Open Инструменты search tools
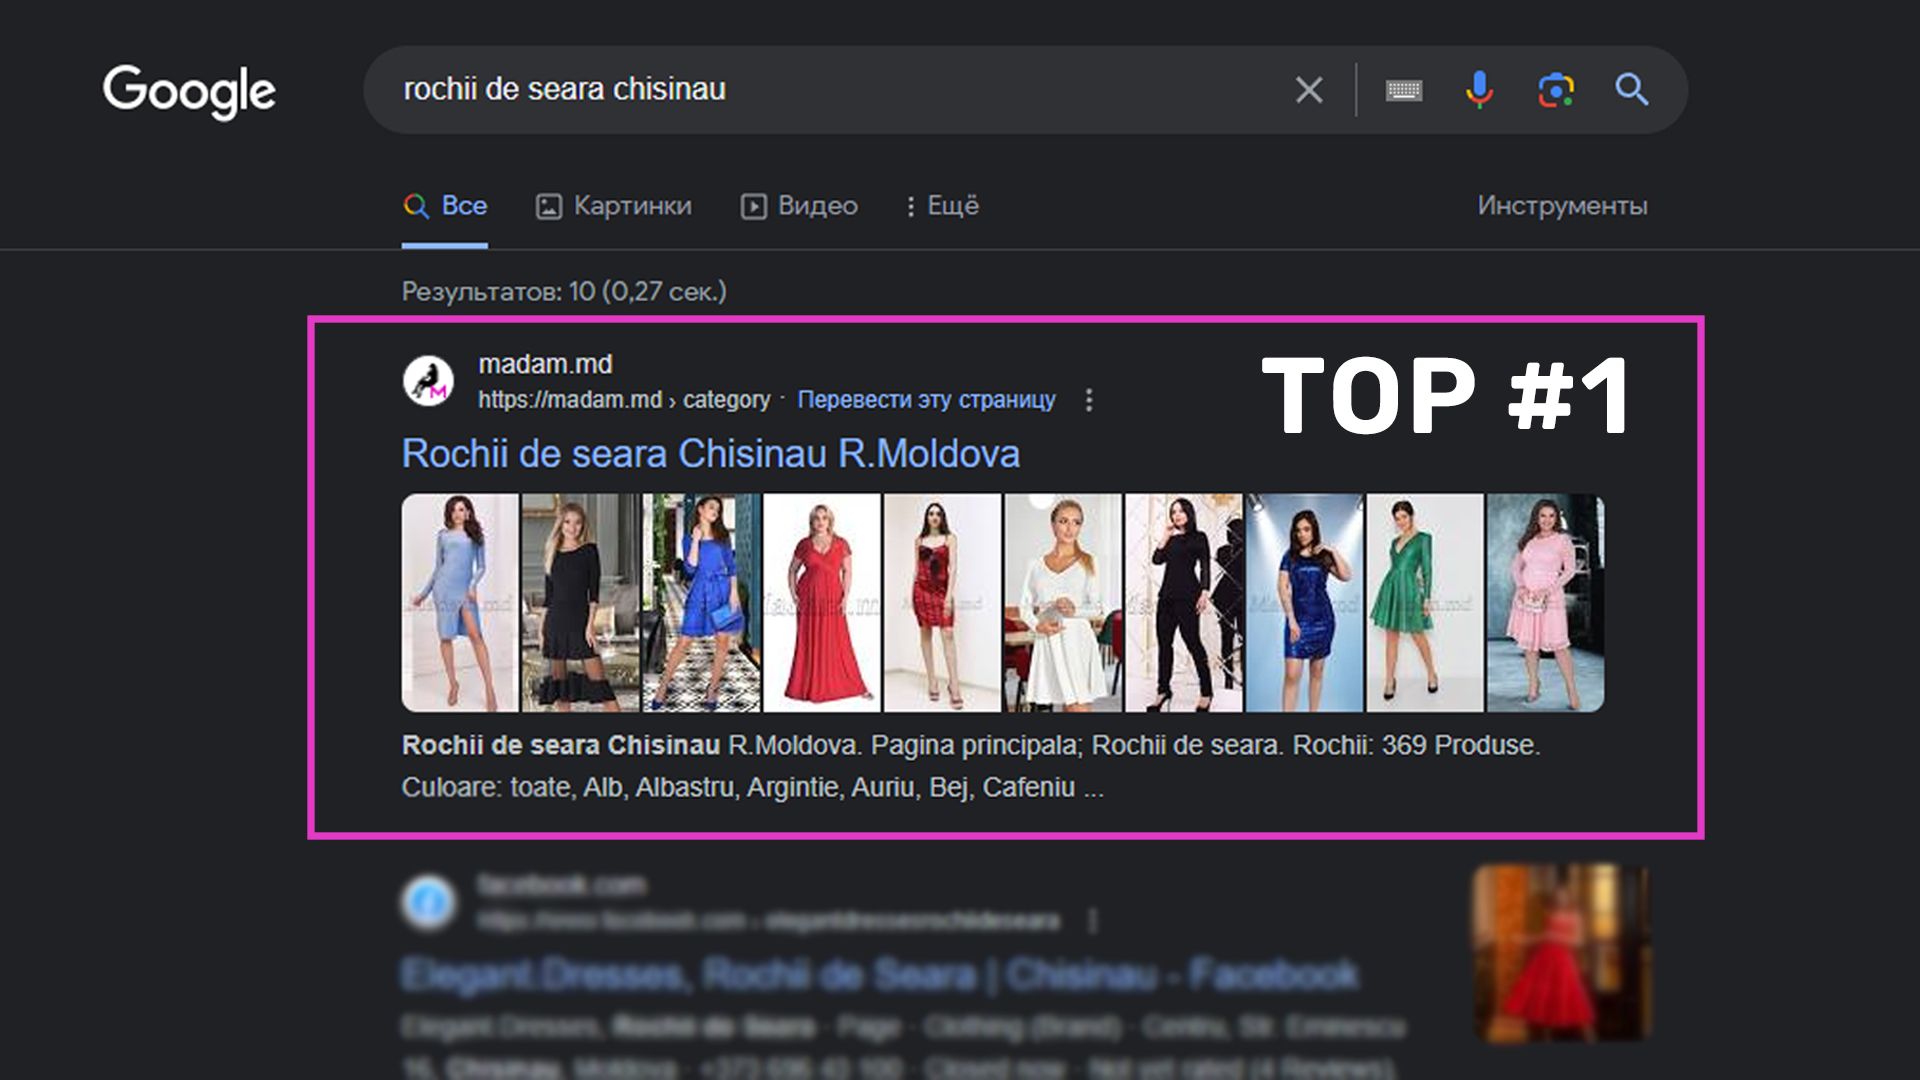Viewport: 1920px width, 1080px height. click(1562, 206)
